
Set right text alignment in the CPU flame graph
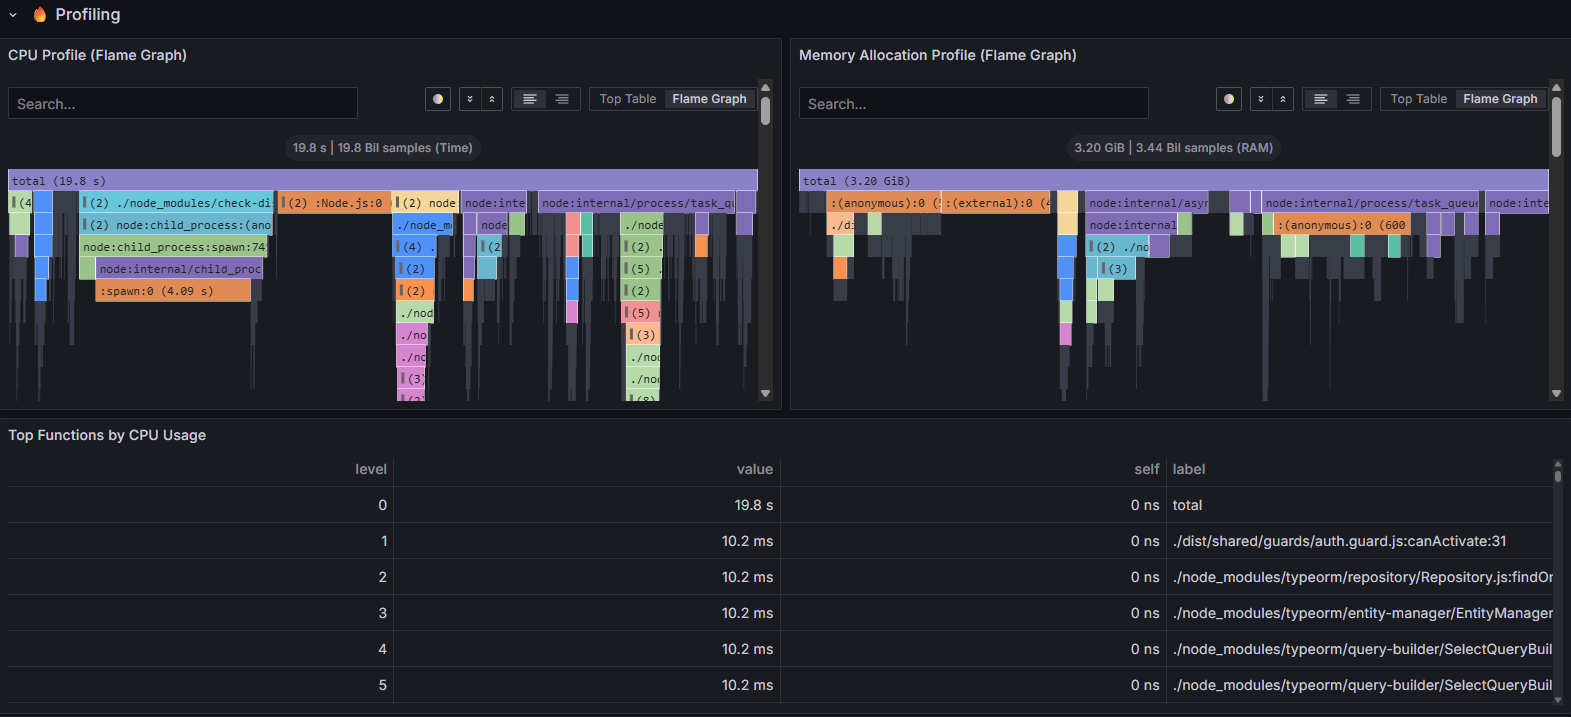pos(562,99)
